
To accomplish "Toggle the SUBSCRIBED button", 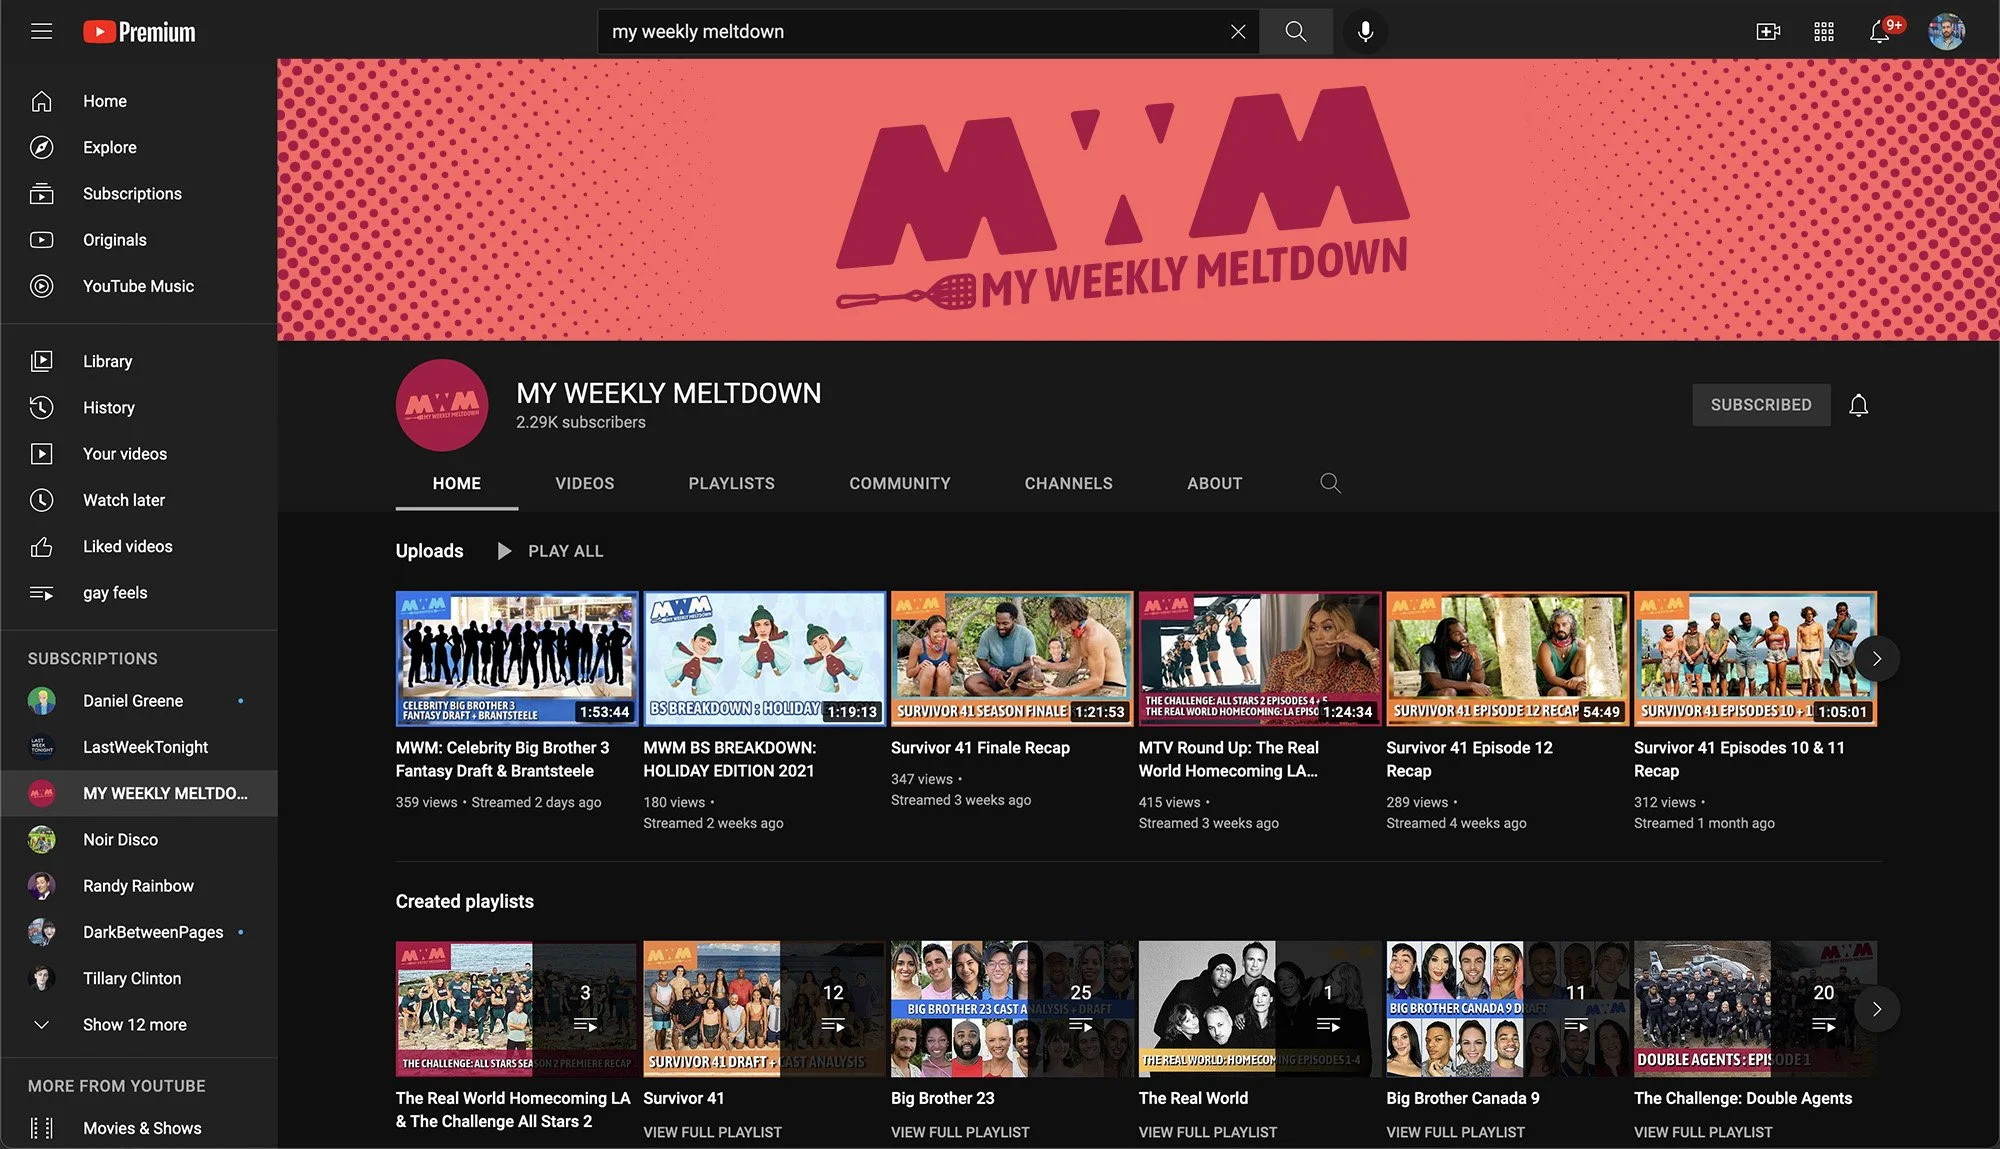I will point(1760,405).
